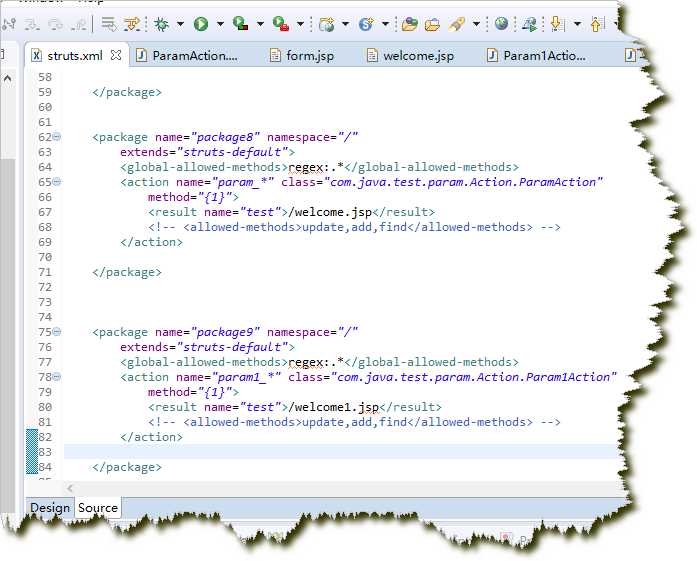
Task: Click "struts-default" on line 63
Action: point(232,152)
